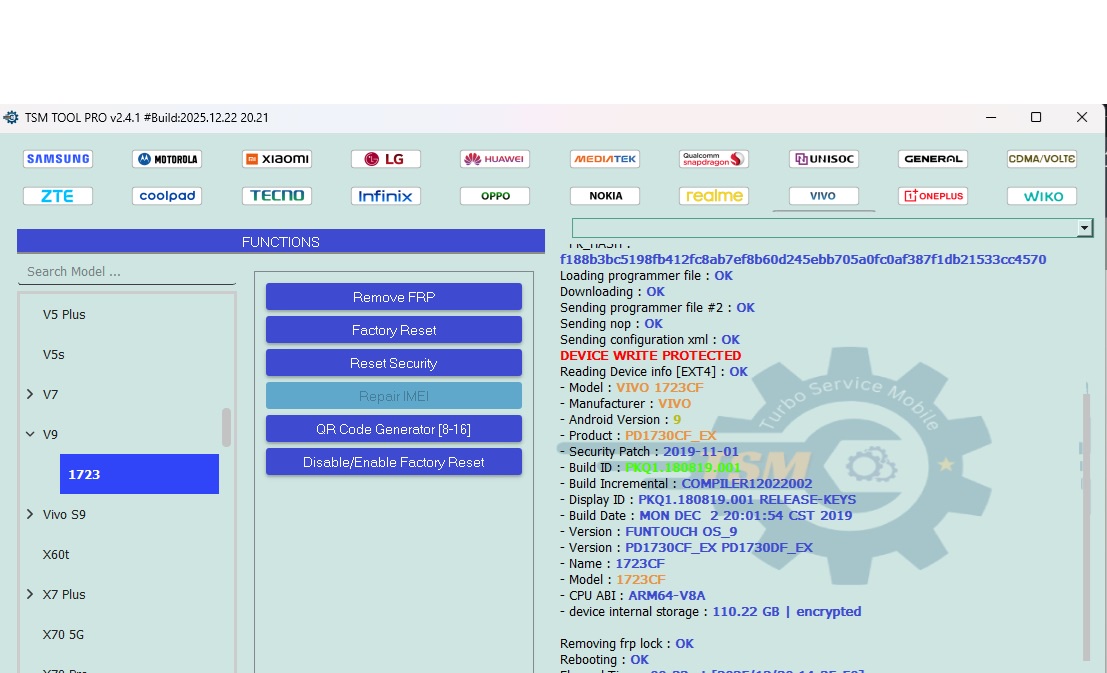The width and height of the screenshot is (1107, 673).
Task: Switch to the VIVO brand tab
Action: click(x=823, y=196)
